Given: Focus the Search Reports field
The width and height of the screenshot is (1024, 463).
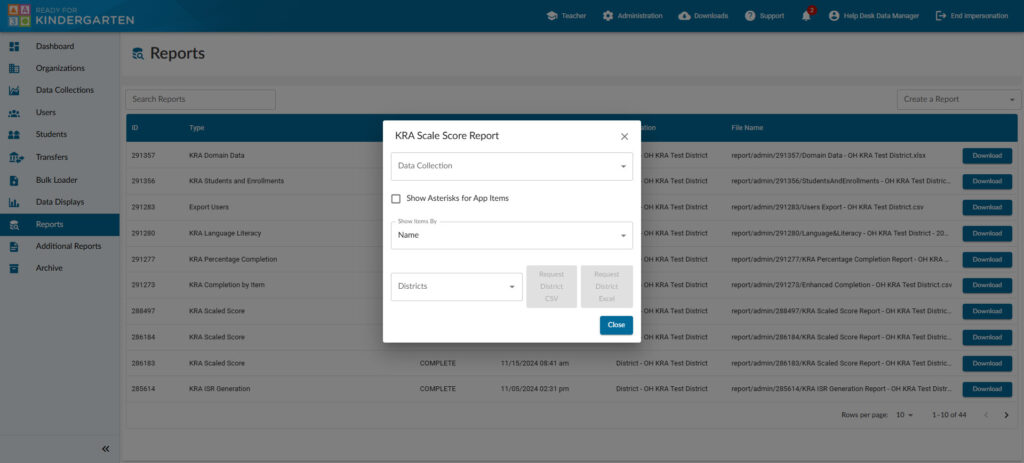Looking at the screenshot, I should point(200,100).
